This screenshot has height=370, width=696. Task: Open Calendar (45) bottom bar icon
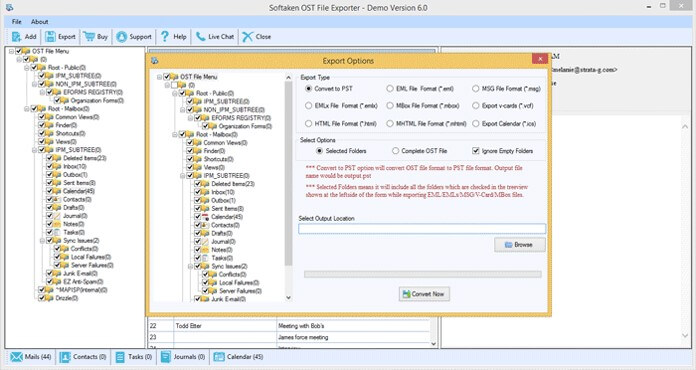[219, 357]
